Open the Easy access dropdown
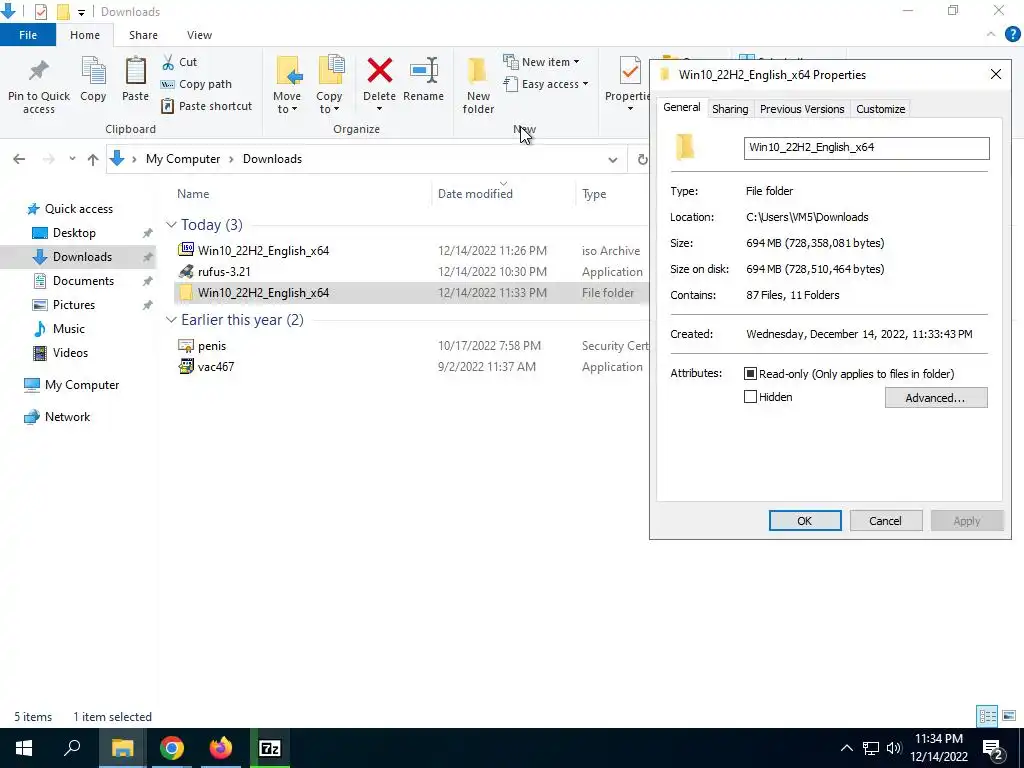The image size is (1024, 768). (546, 84)
